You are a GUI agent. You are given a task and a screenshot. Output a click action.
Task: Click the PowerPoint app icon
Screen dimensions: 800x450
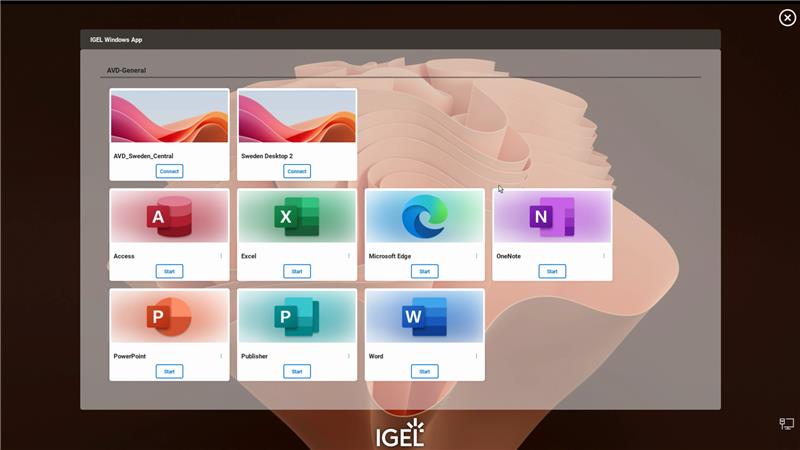(169, 316)
